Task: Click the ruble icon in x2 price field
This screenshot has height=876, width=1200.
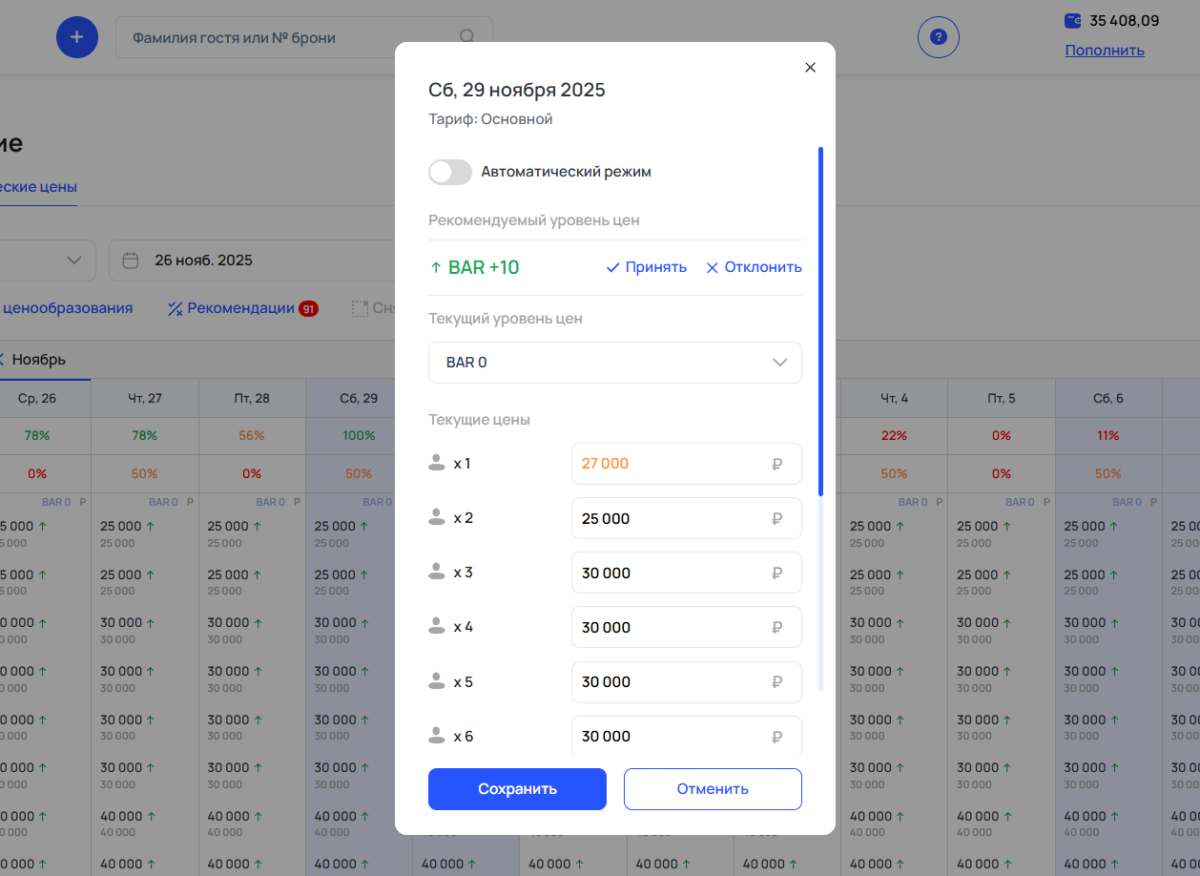Action: point(777,519)
